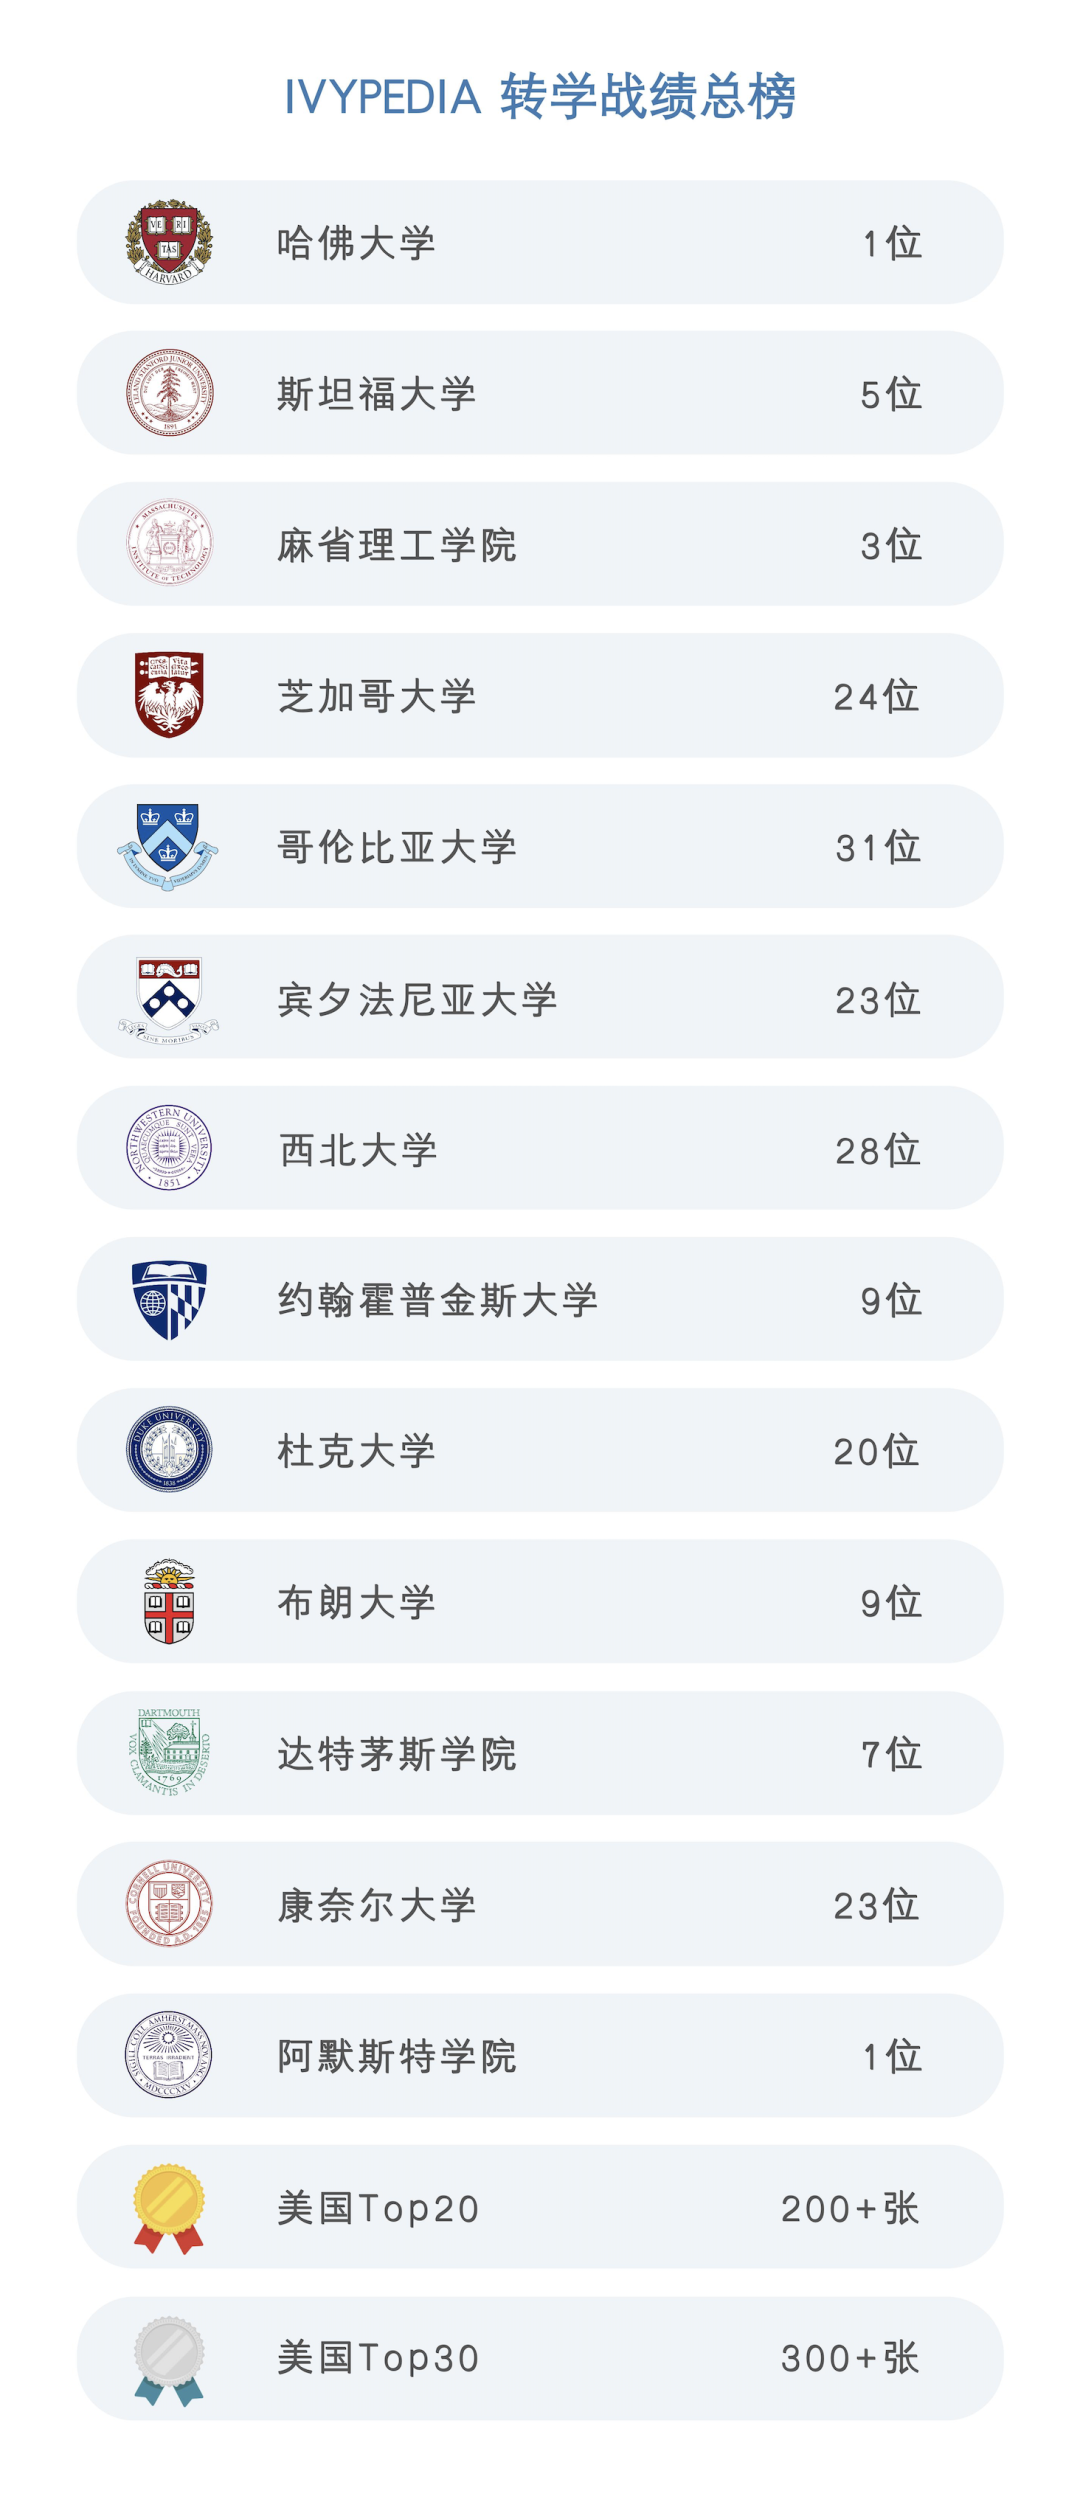This screenshot has height=2502, width=1080.
Task: Click the gold medal icon
Action: [169, 2208]
